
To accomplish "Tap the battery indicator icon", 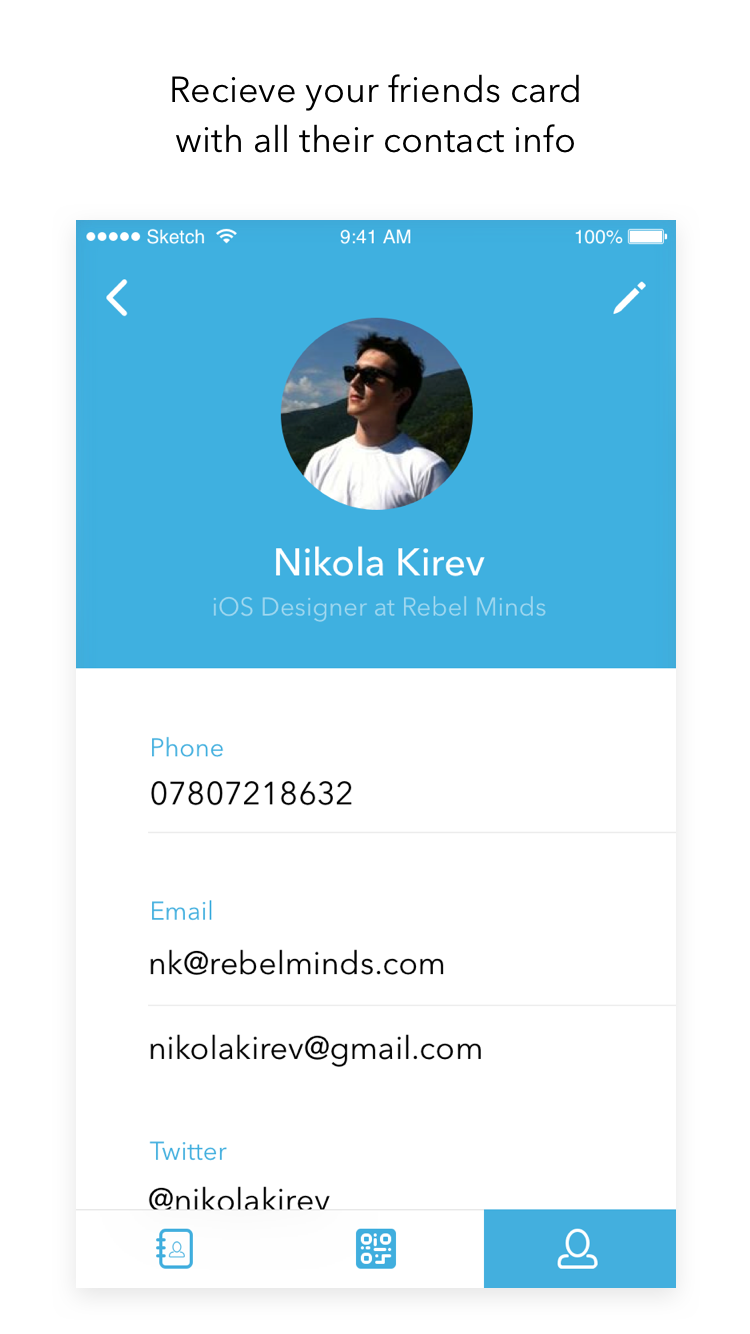I will pos(647,237).
